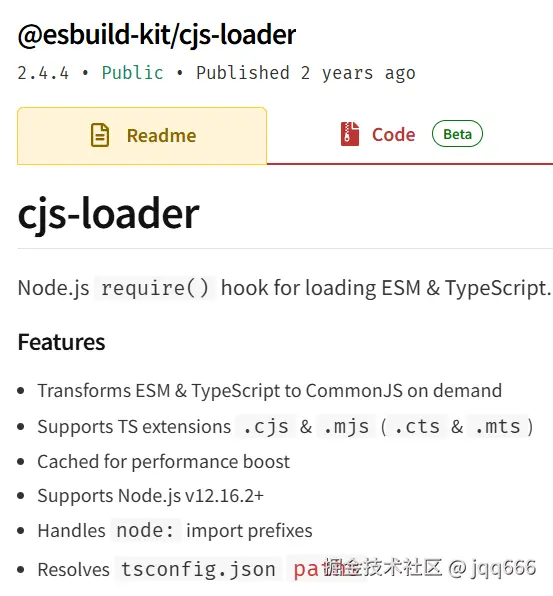The height and width of the screenshot is (596, 553).
Task: Open the Readme tab
Action: click(142, 136)
